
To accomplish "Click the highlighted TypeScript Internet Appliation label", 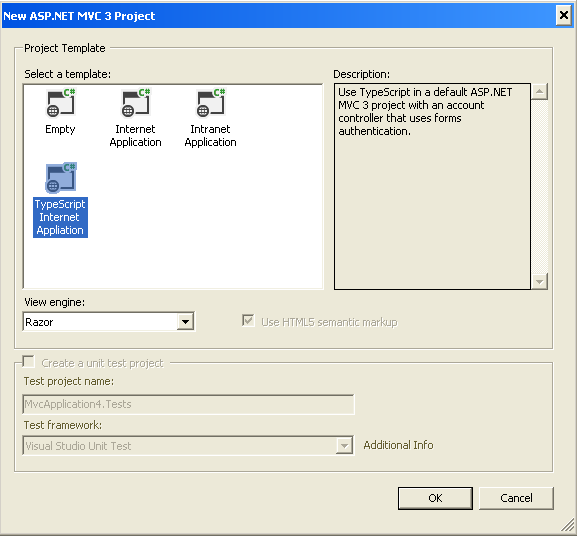I will [60, 217].
